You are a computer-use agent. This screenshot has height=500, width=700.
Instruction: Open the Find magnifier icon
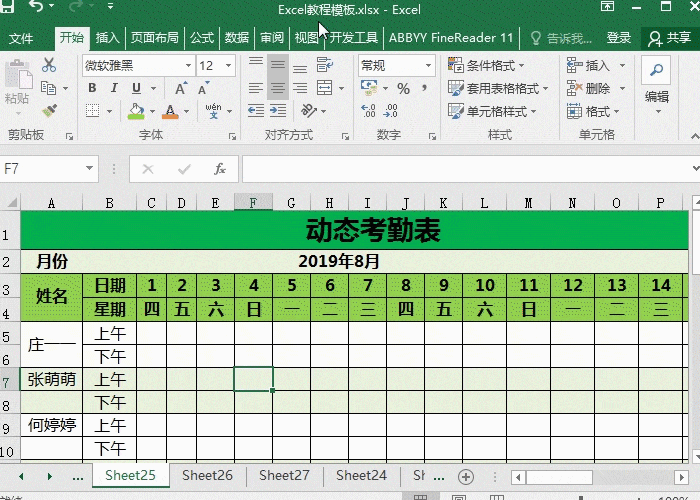(x=656, y=71)
